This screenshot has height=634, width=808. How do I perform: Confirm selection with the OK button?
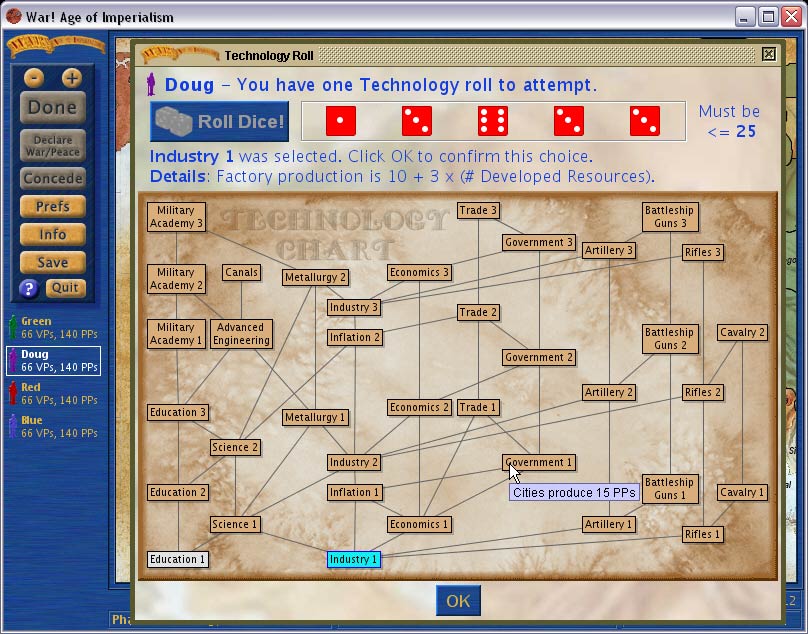tap(458, 601)
